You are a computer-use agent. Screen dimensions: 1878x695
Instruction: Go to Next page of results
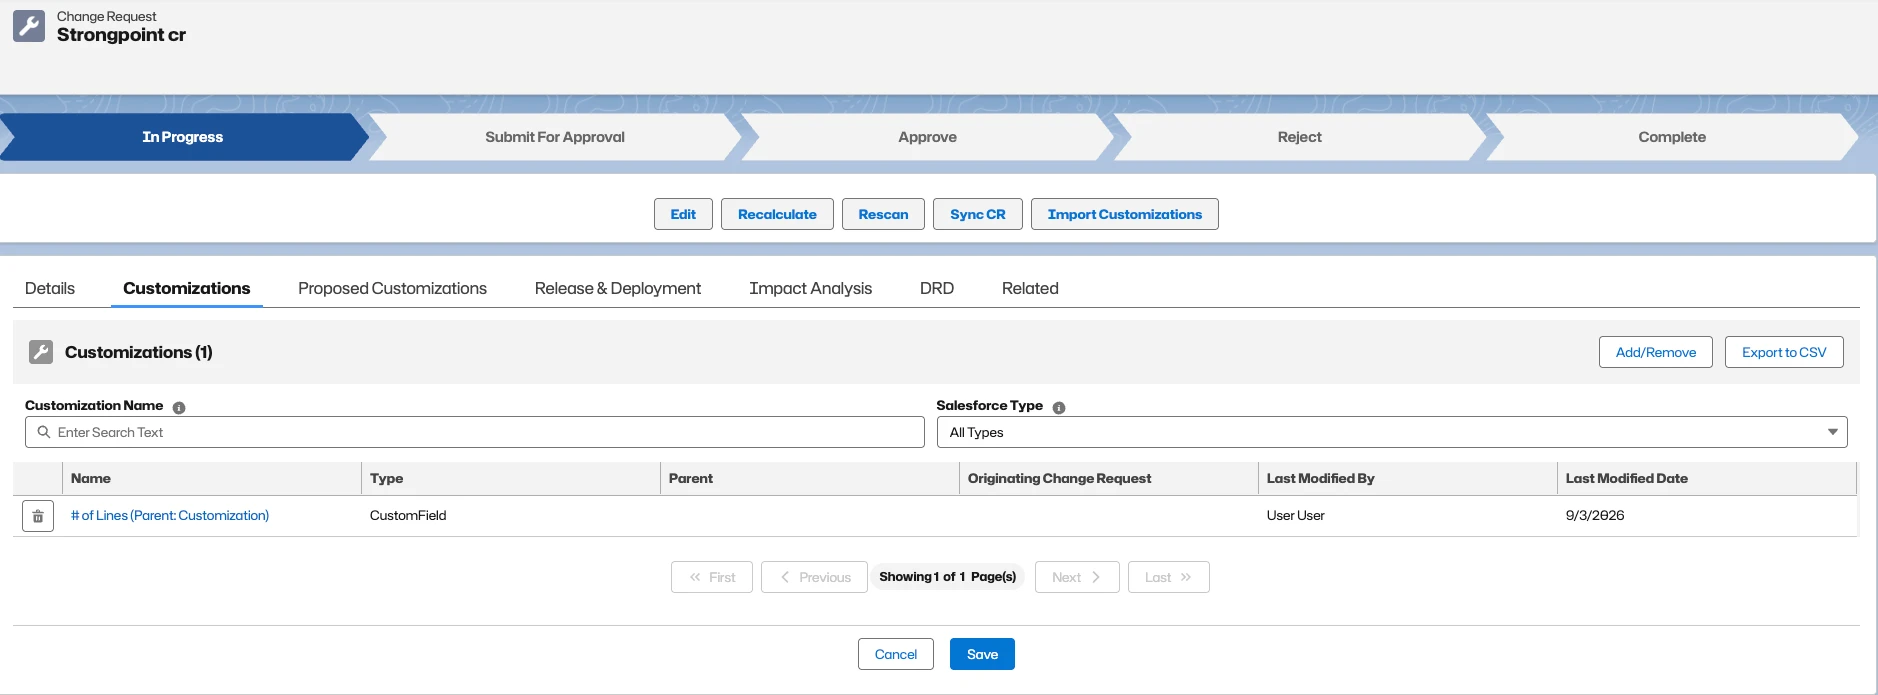coord(1077,577)
